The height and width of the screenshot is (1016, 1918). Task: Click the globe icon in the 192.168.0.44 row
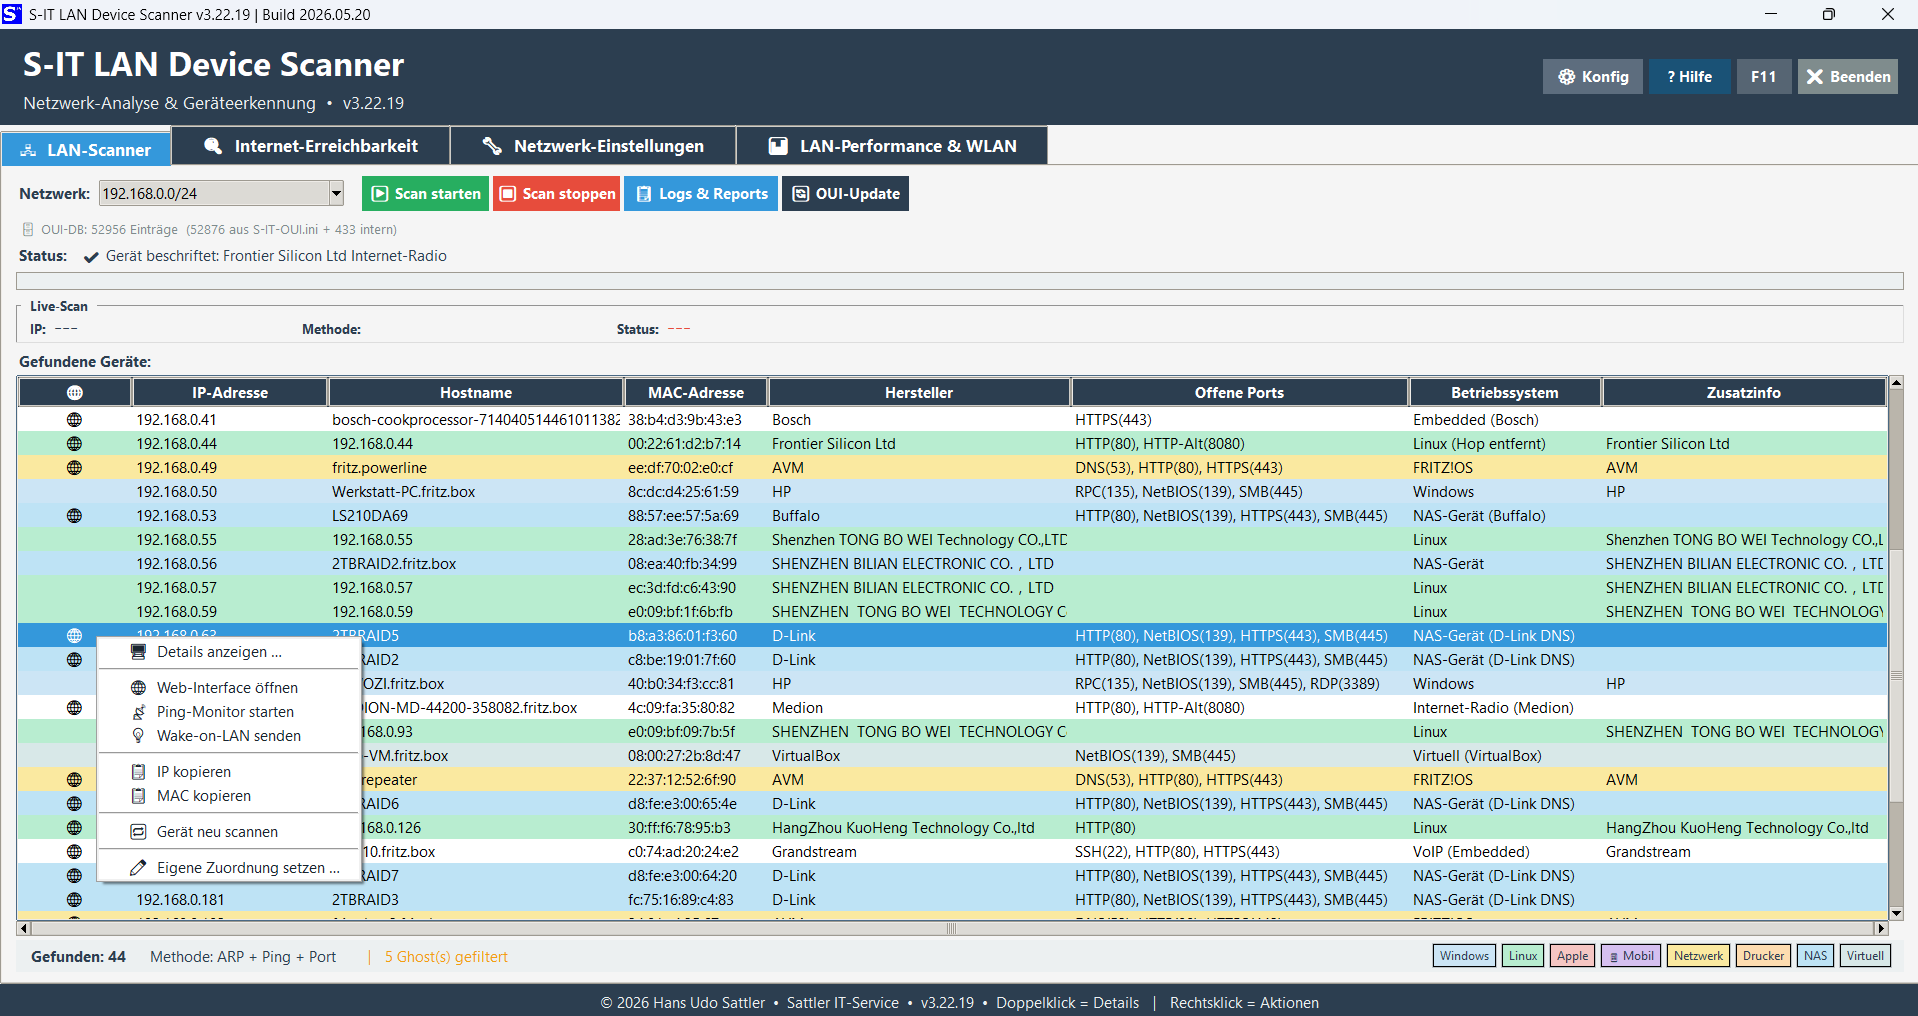tap(74, 444)
